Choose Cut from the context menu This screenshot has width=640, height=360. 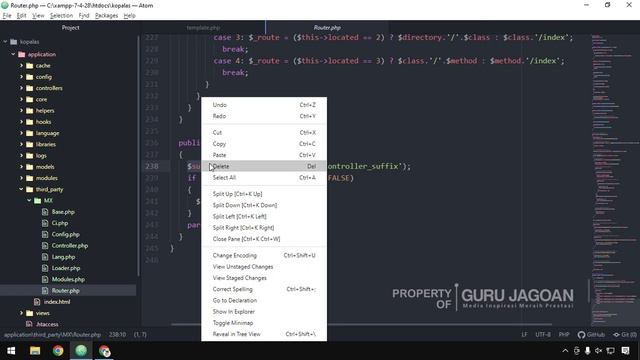264,133
